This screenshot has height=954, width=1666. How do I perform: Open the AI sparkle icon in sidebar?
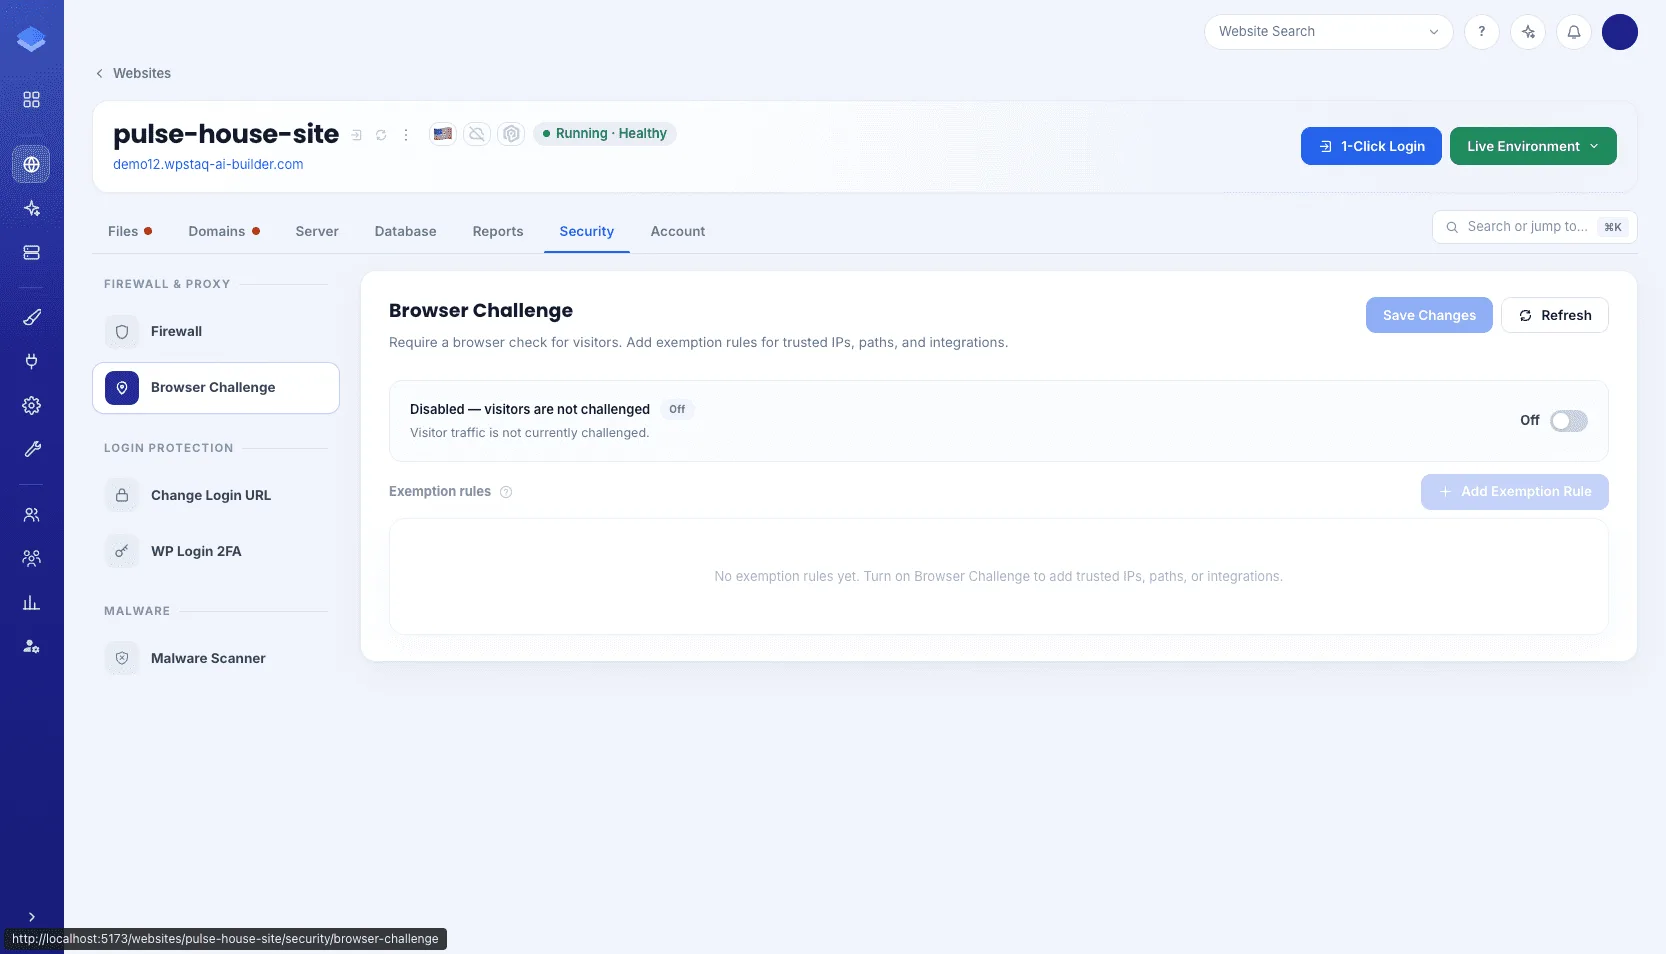pos(31,208)
